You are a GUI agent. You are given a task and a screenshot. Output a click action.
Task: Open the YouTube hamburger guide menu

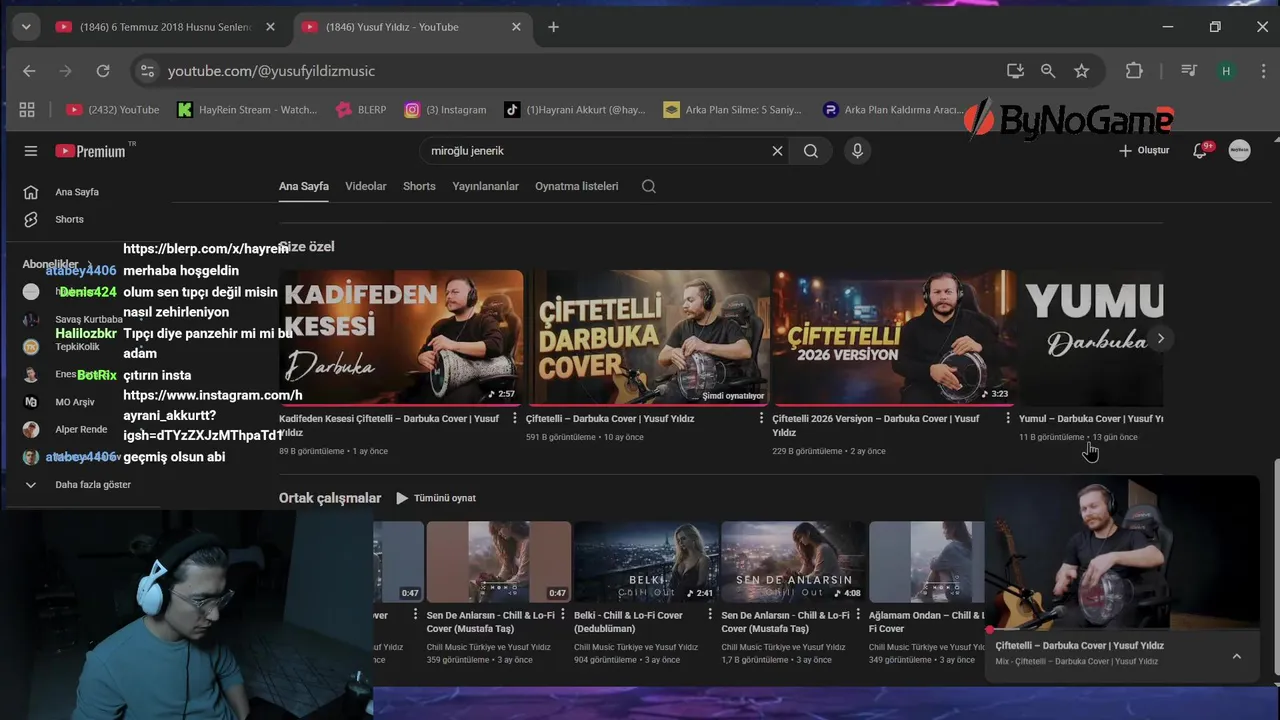[x=31, y=151]
